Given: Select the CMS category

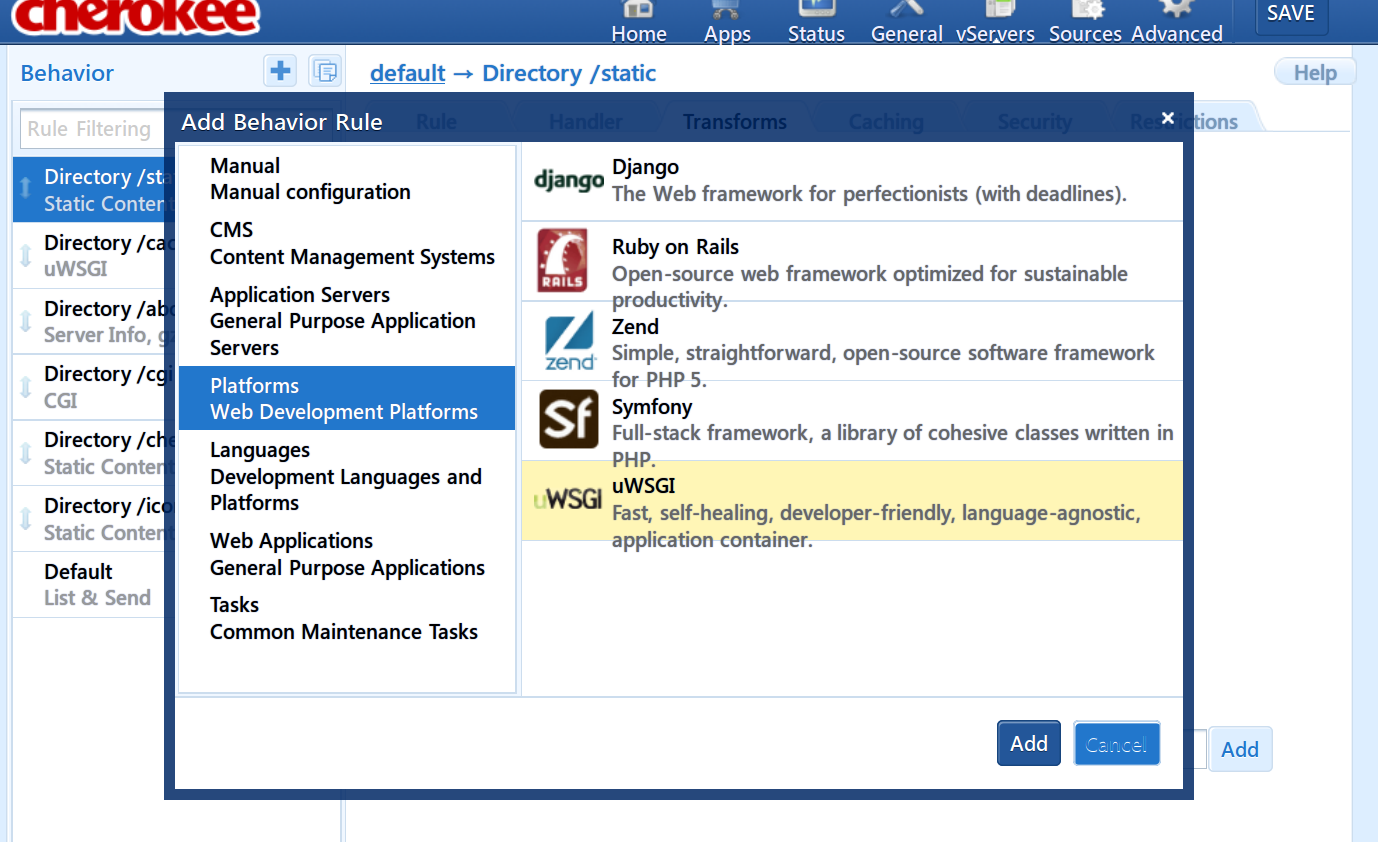Looking at the screenshot, I should (347, 243).
